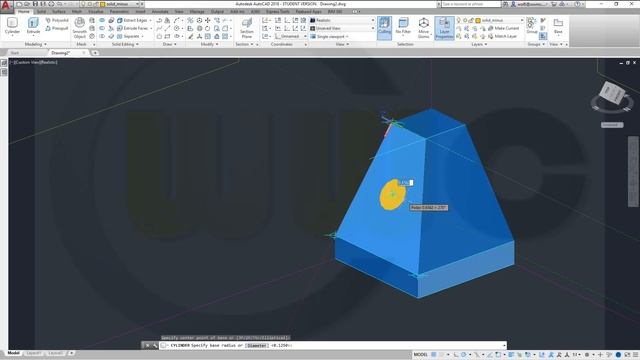Image resolution: width=640 pixels, height=360 pixels.
Task: Expand the Modify panel
Action: pyautogui.click(x=209, y=44)
